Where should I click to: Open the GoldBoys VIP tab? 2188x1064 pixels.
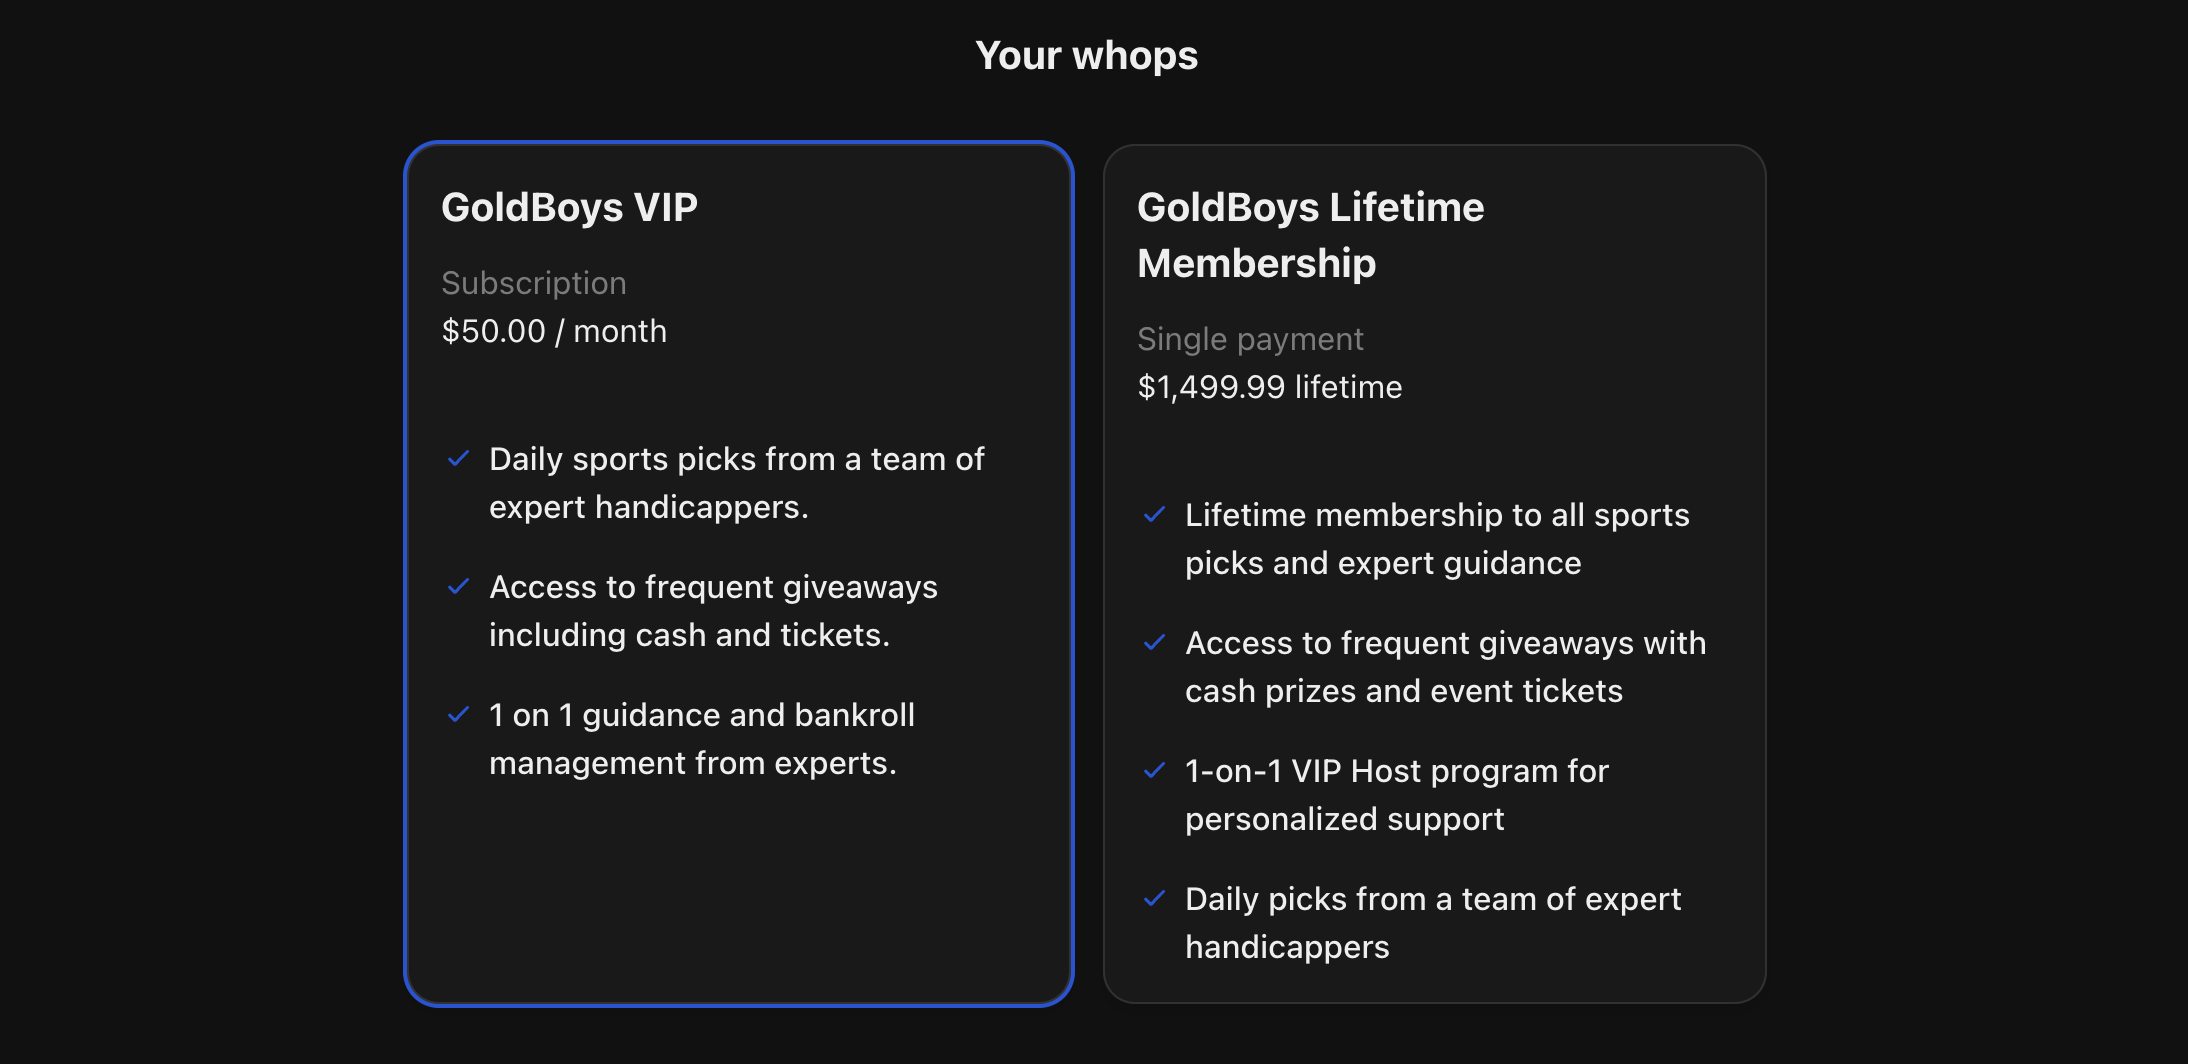(569, 207)
